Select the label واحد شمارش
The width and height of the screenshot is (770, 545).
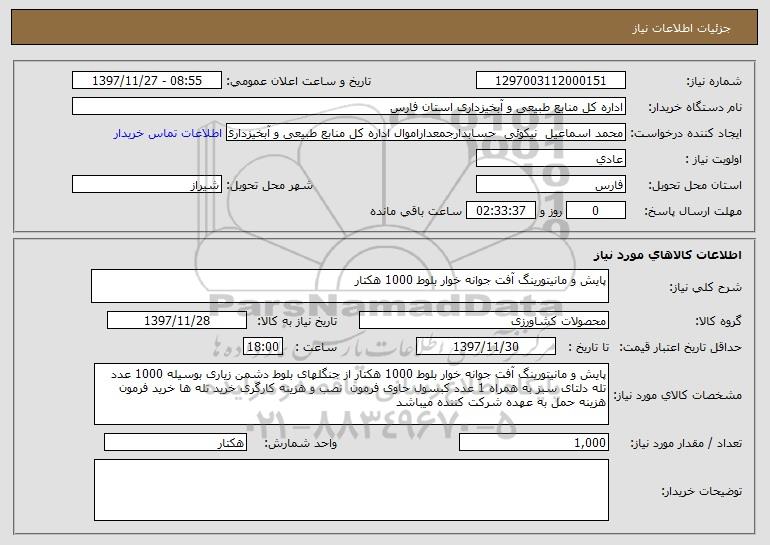coord(301,443)
